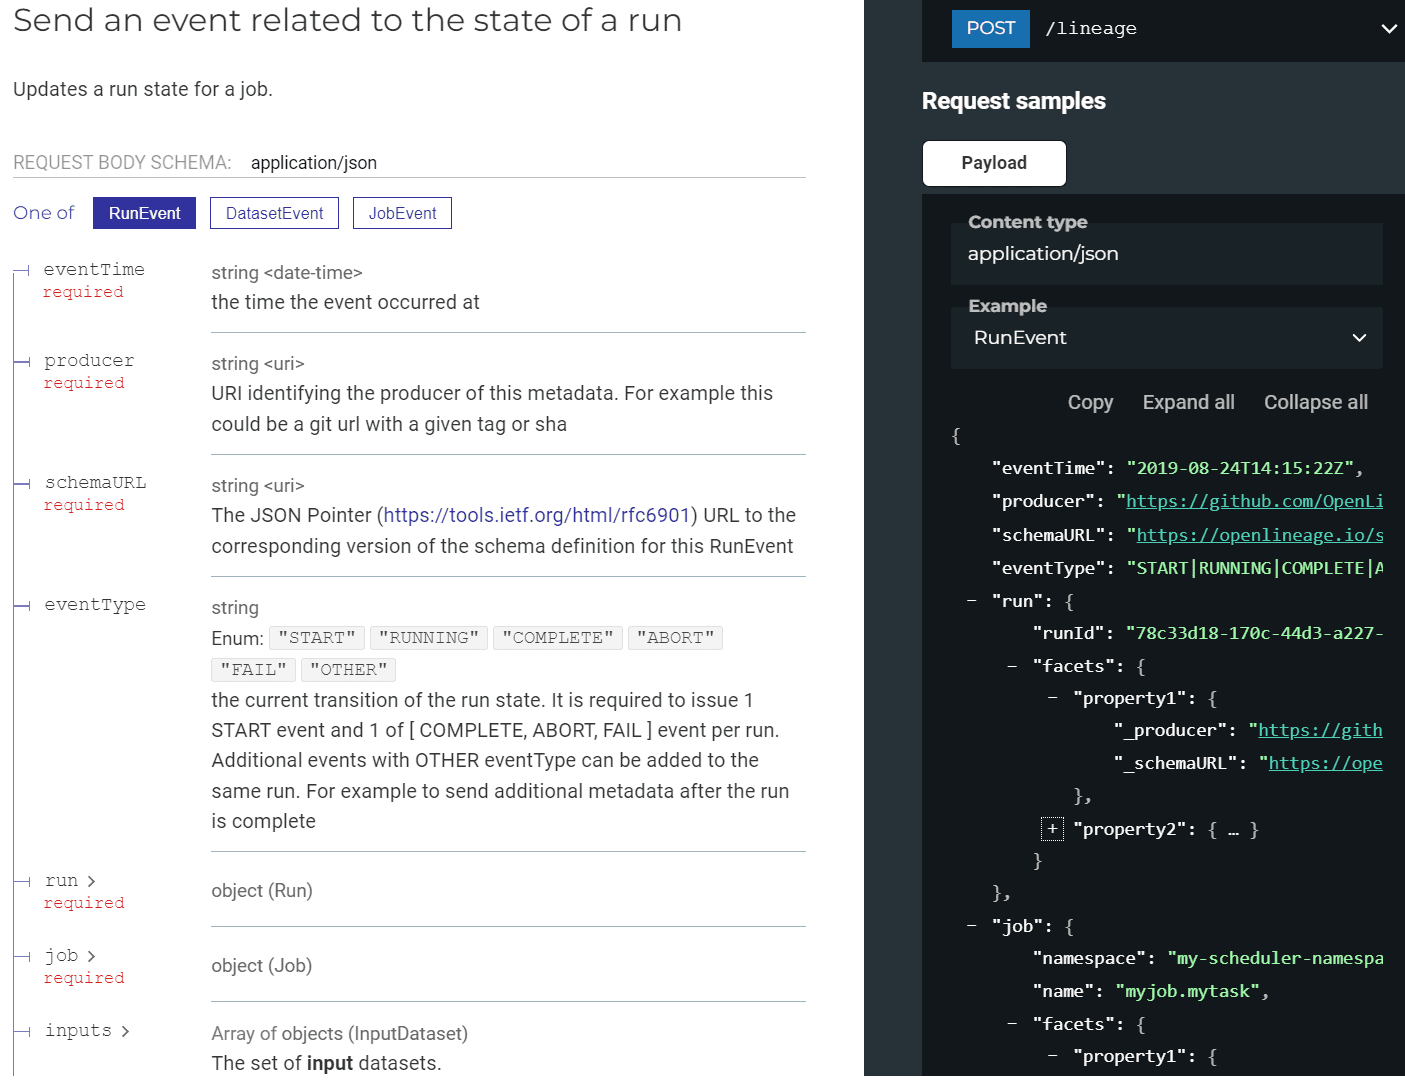This screenshot has height=1080, width=1405.
Task: Collapse the run "facets" minus icon
Action: [x=1012, y=666]
